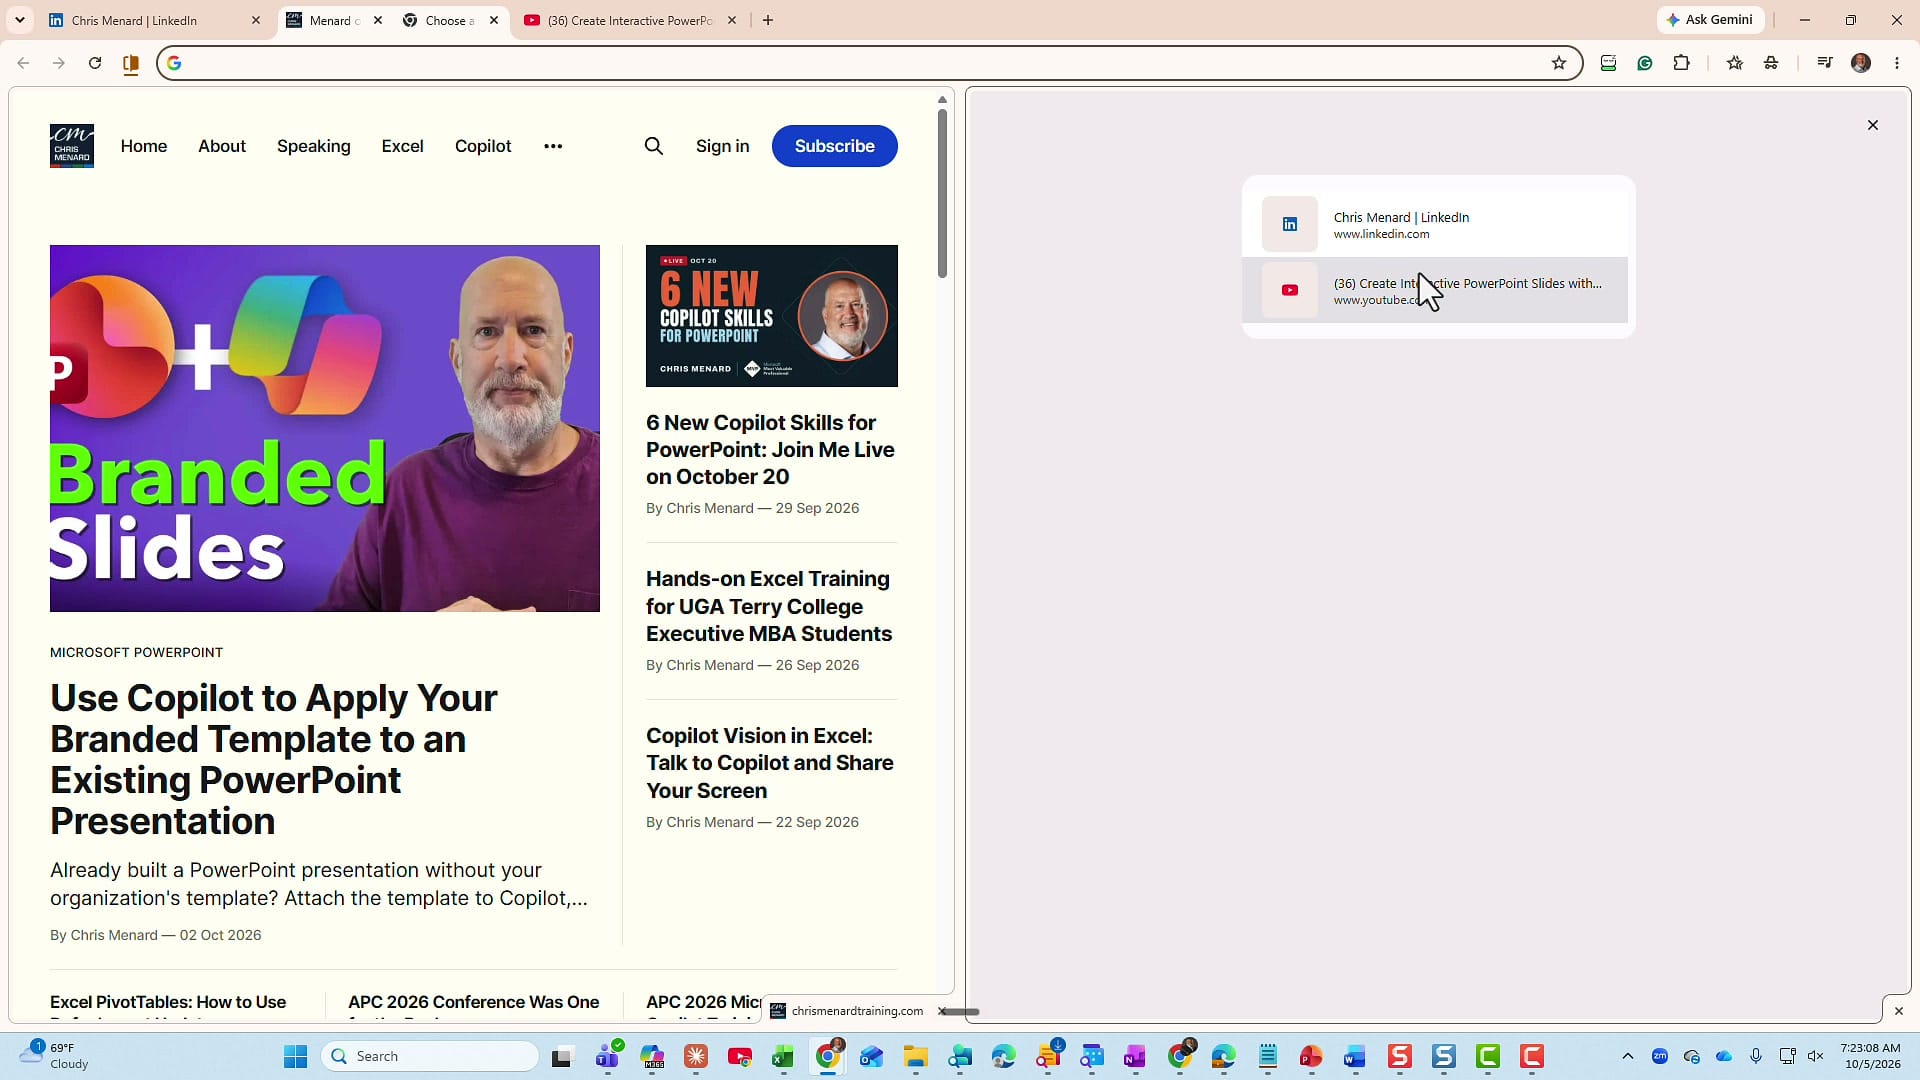The width and height of the screenshot is (1920, 1080).
Task: Click the search magnifier on Chris Menard site
Action: click(x=654, y=146)
